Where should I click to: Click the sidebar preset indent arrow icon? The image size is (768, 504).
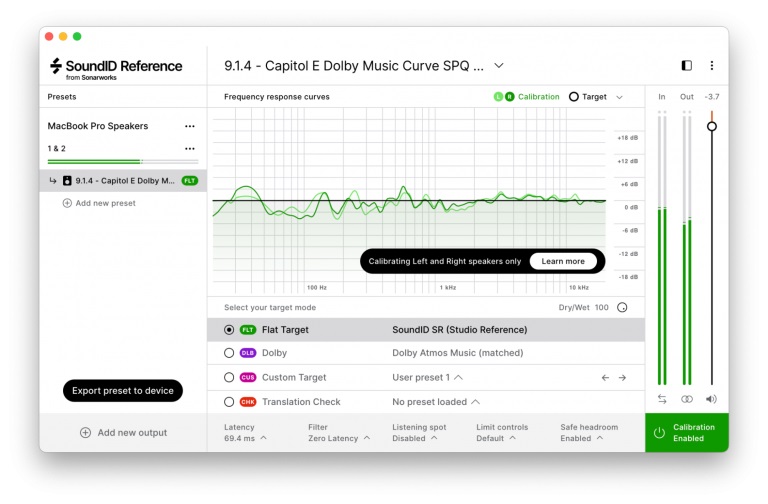coord(53,181)
